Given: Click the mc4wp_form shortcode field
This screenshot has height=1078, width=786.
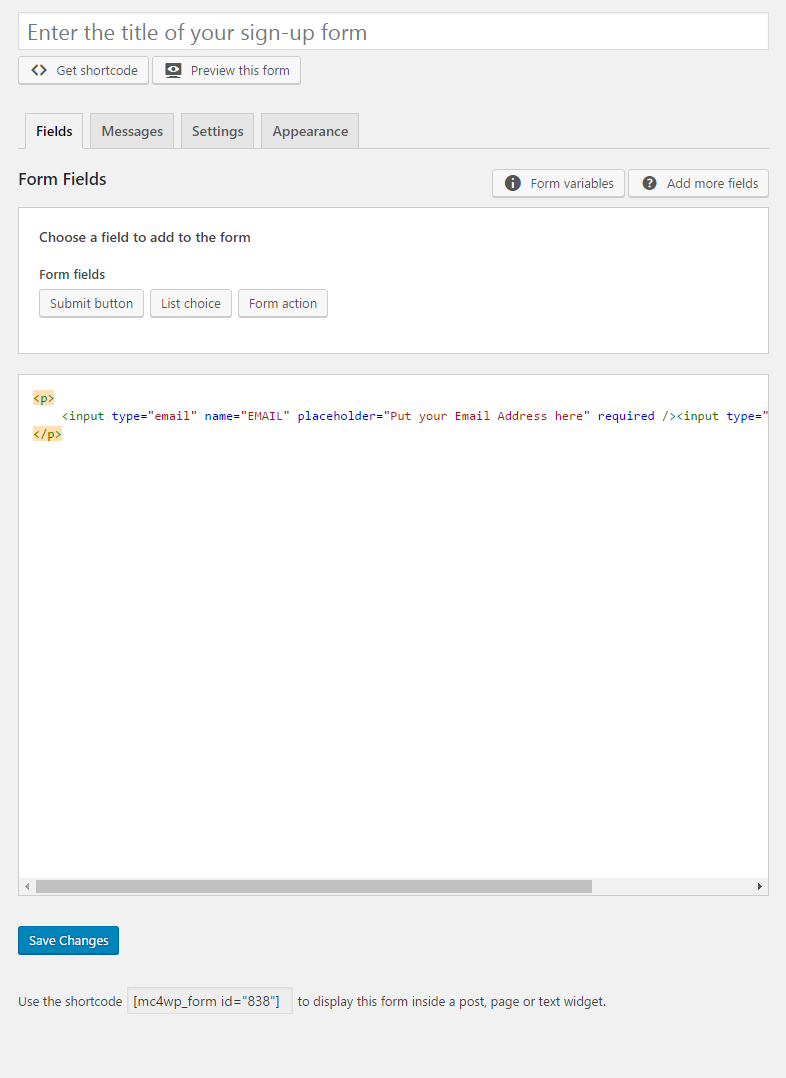Looking at the screenshot, I should click(210, 1001).
